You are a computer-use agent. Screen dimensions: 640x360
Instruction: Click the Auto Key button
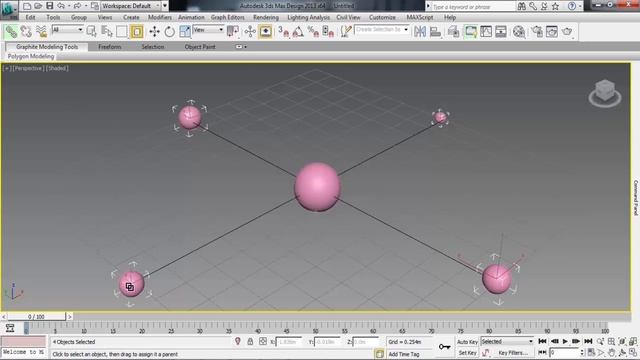pyautogui.click(x=467, y=342)
